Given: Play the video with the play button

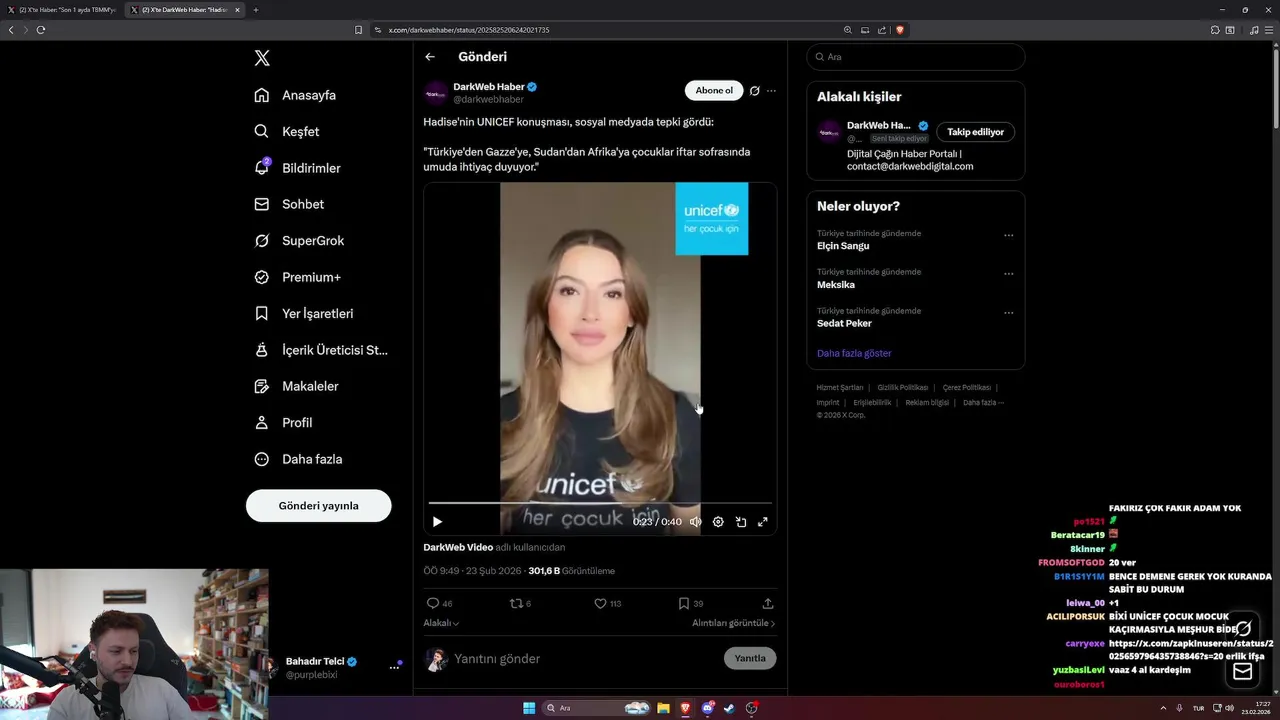Looking at the screenshot, I should click(x=437, y=522).
